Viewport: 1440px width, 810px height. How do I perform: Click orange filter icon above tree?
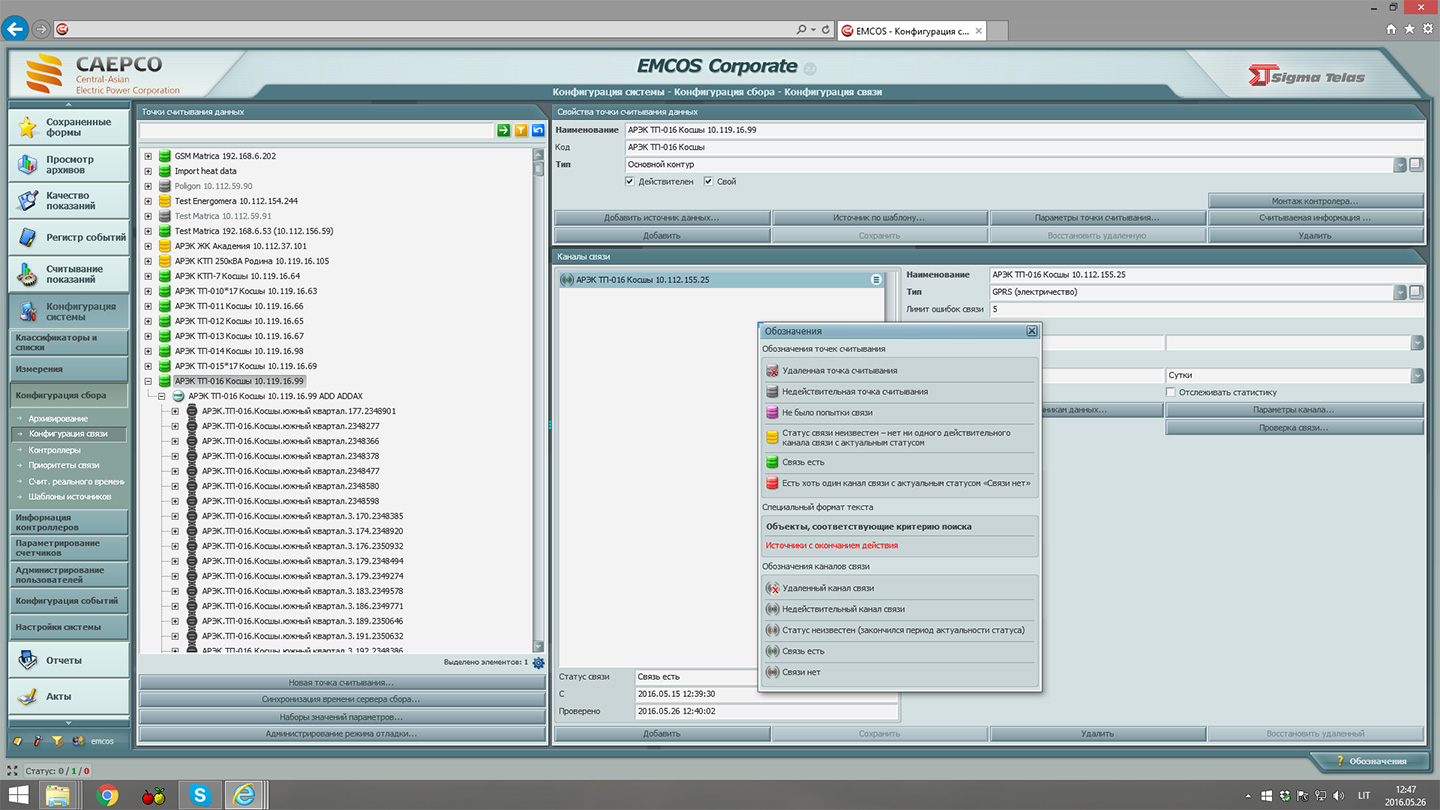[x=521, y=131]
